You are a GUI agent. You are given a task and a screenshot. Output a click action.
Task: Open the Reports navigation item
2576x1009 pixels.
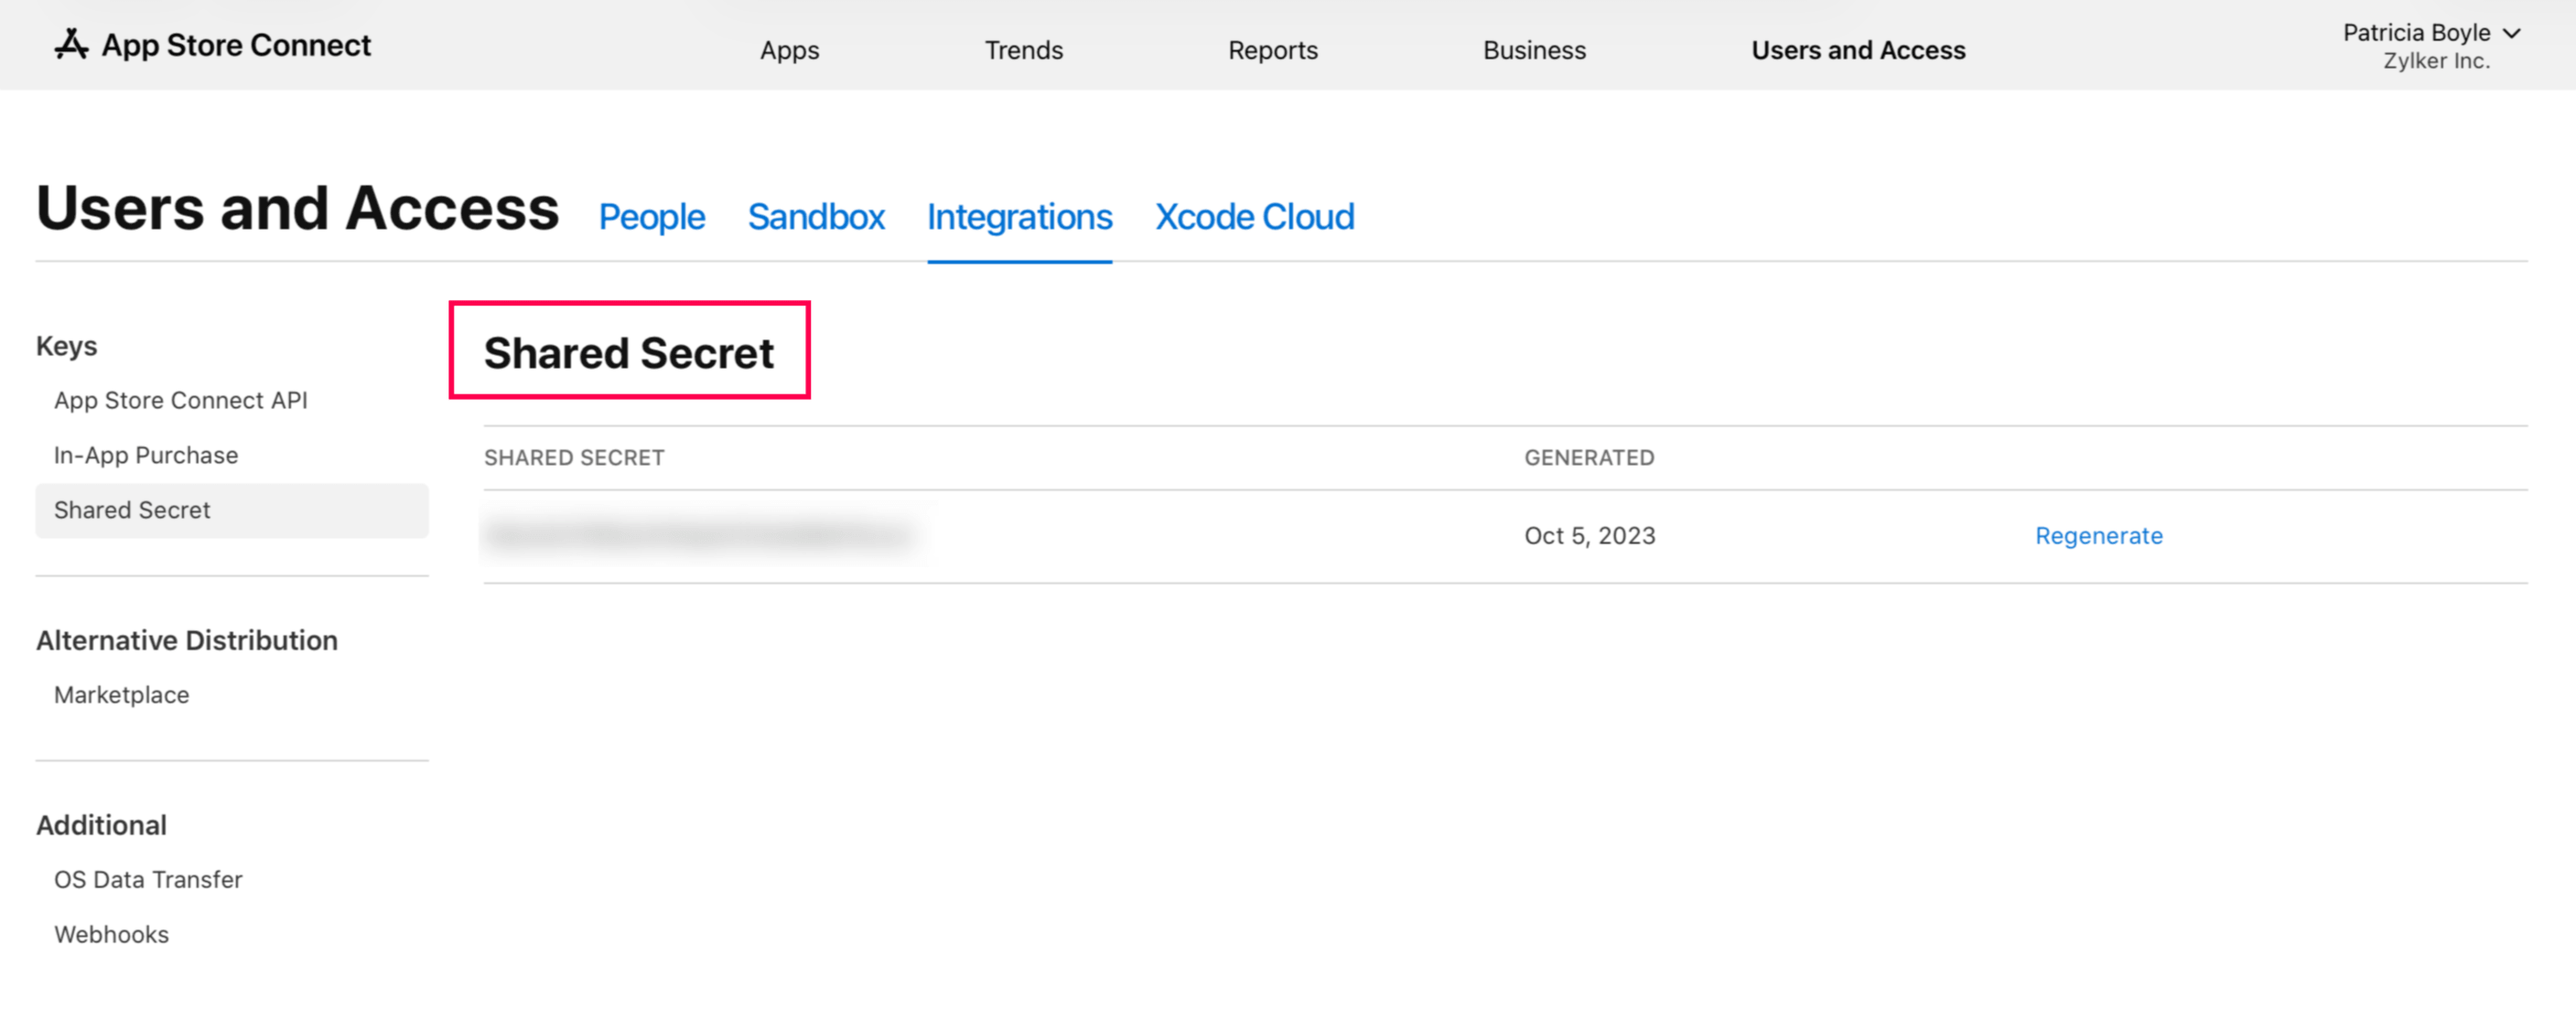1272,50
